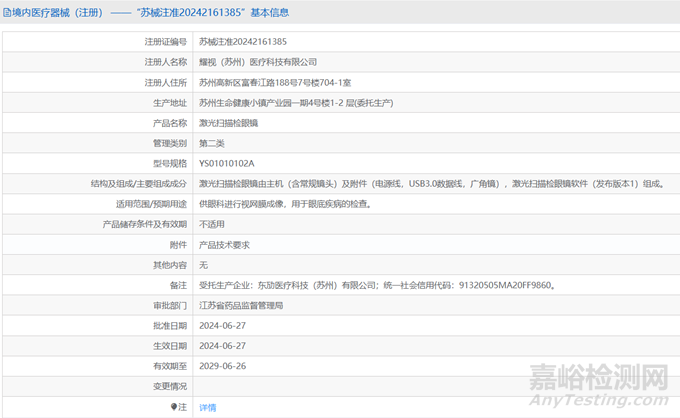Click the model specification YS01010102A
The image size is (680, 418).
pos(227,163)
